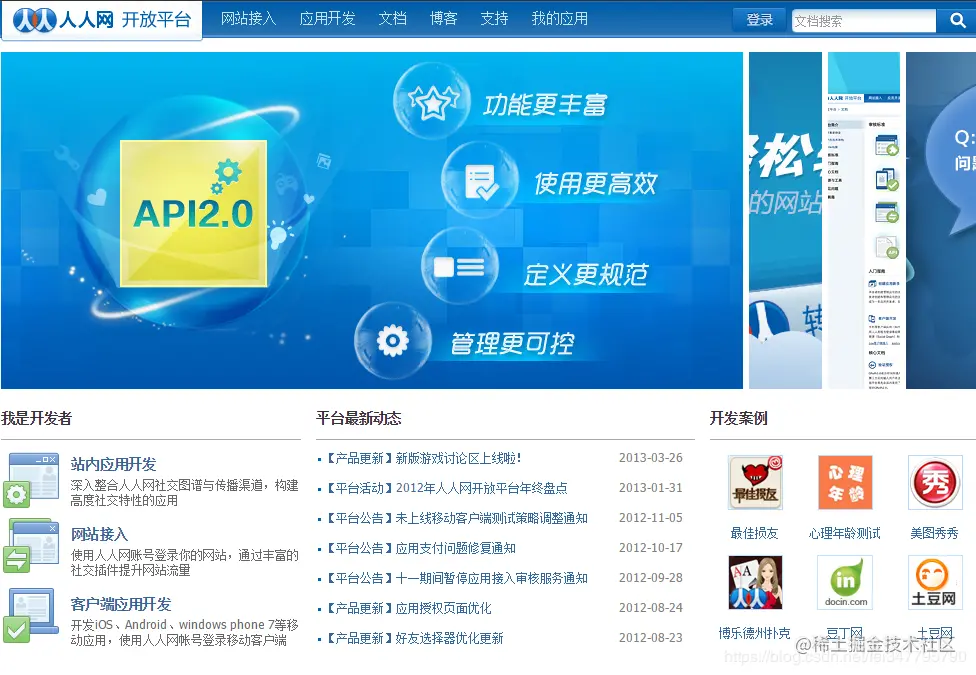Open the 站内应用开发 link
This screenshot has width=976, height=675.
click(x=113, y=465)
